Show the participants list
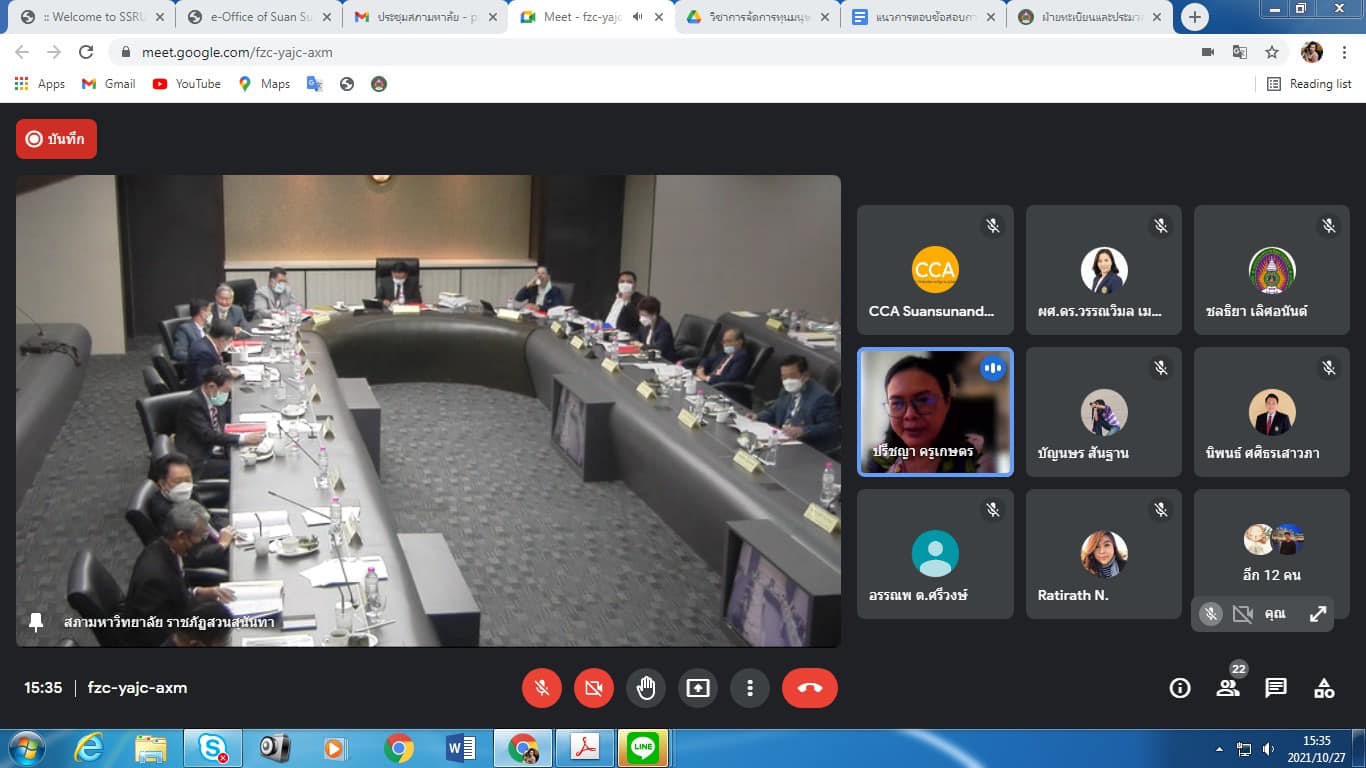This screenshot has width=1366, height=768. tap(1228, 688)
